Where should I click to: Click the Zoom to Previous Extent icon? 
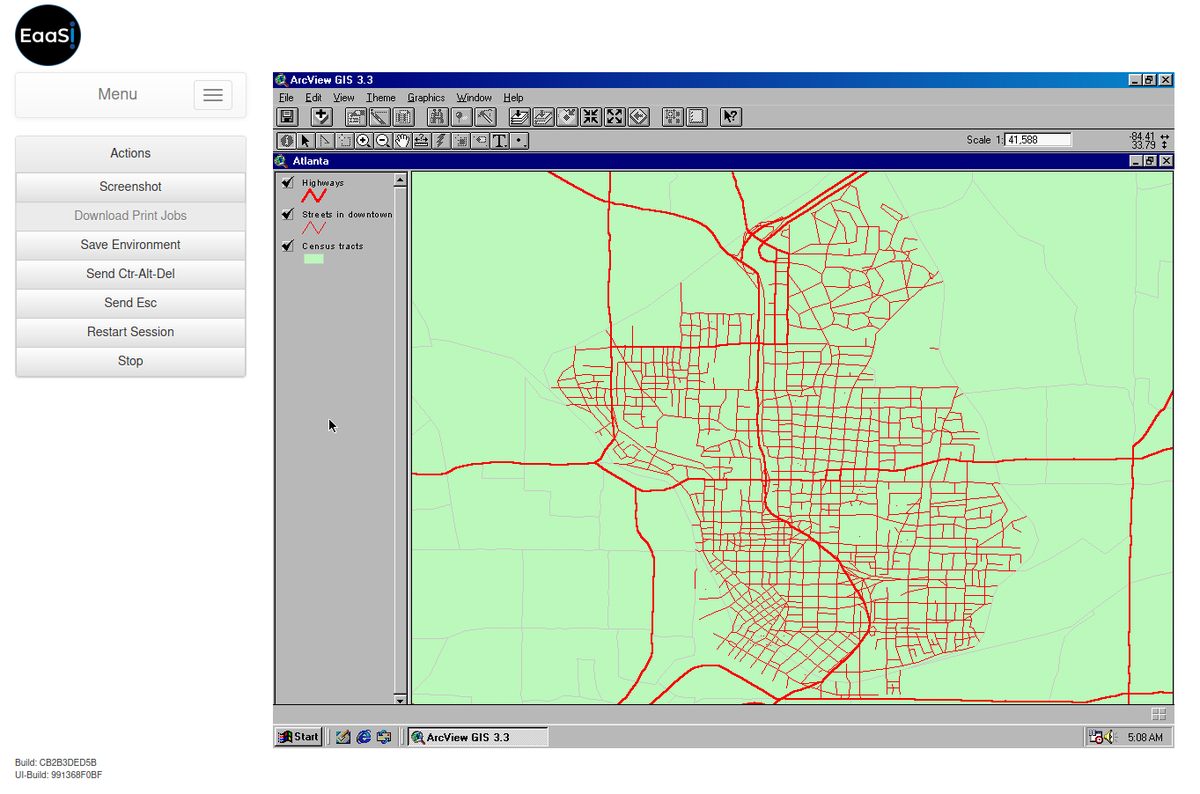click(x=639, y=117)
